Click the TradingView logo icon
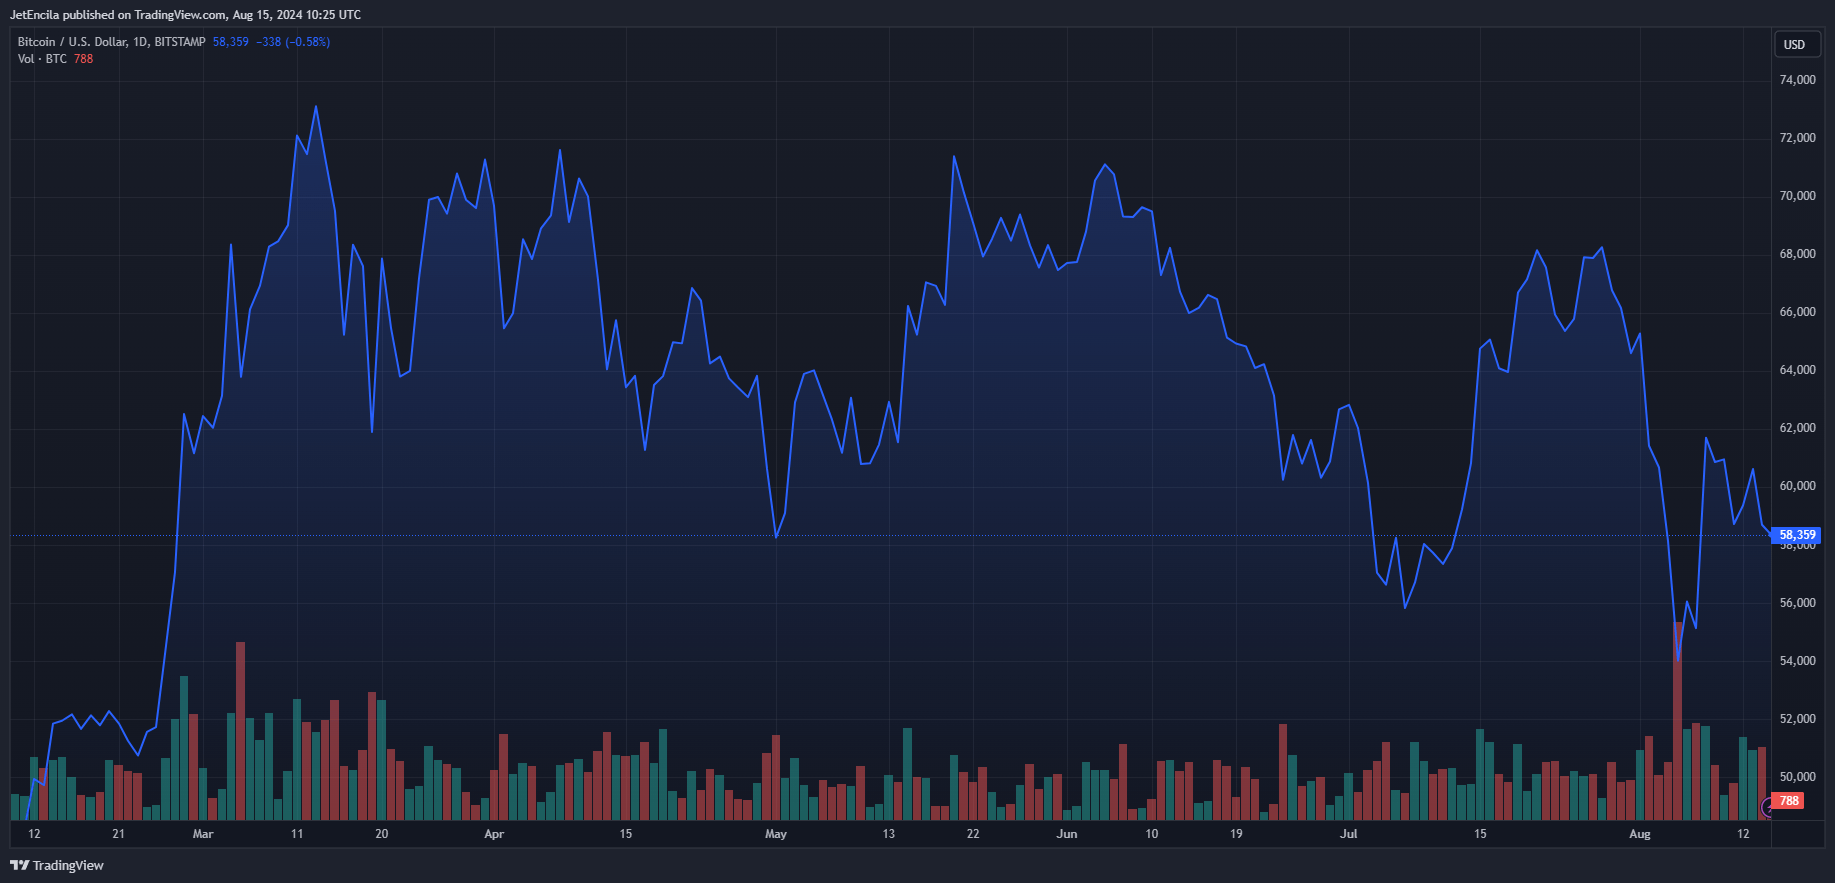Viewport: 1835px width, 883px height. coord(19,865)
